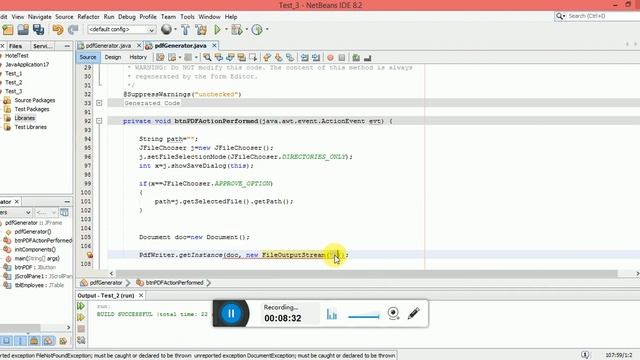The width and height of the screenshot is (640, 360).
Task: Click the Re-run green arrows in Output
Action: 81,306
